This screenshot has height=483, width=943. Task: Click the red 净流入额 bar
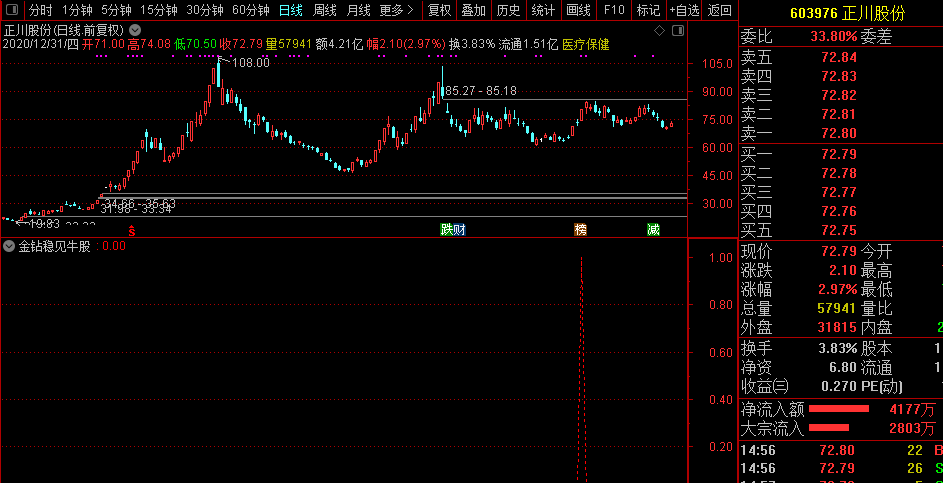[838, 409]
